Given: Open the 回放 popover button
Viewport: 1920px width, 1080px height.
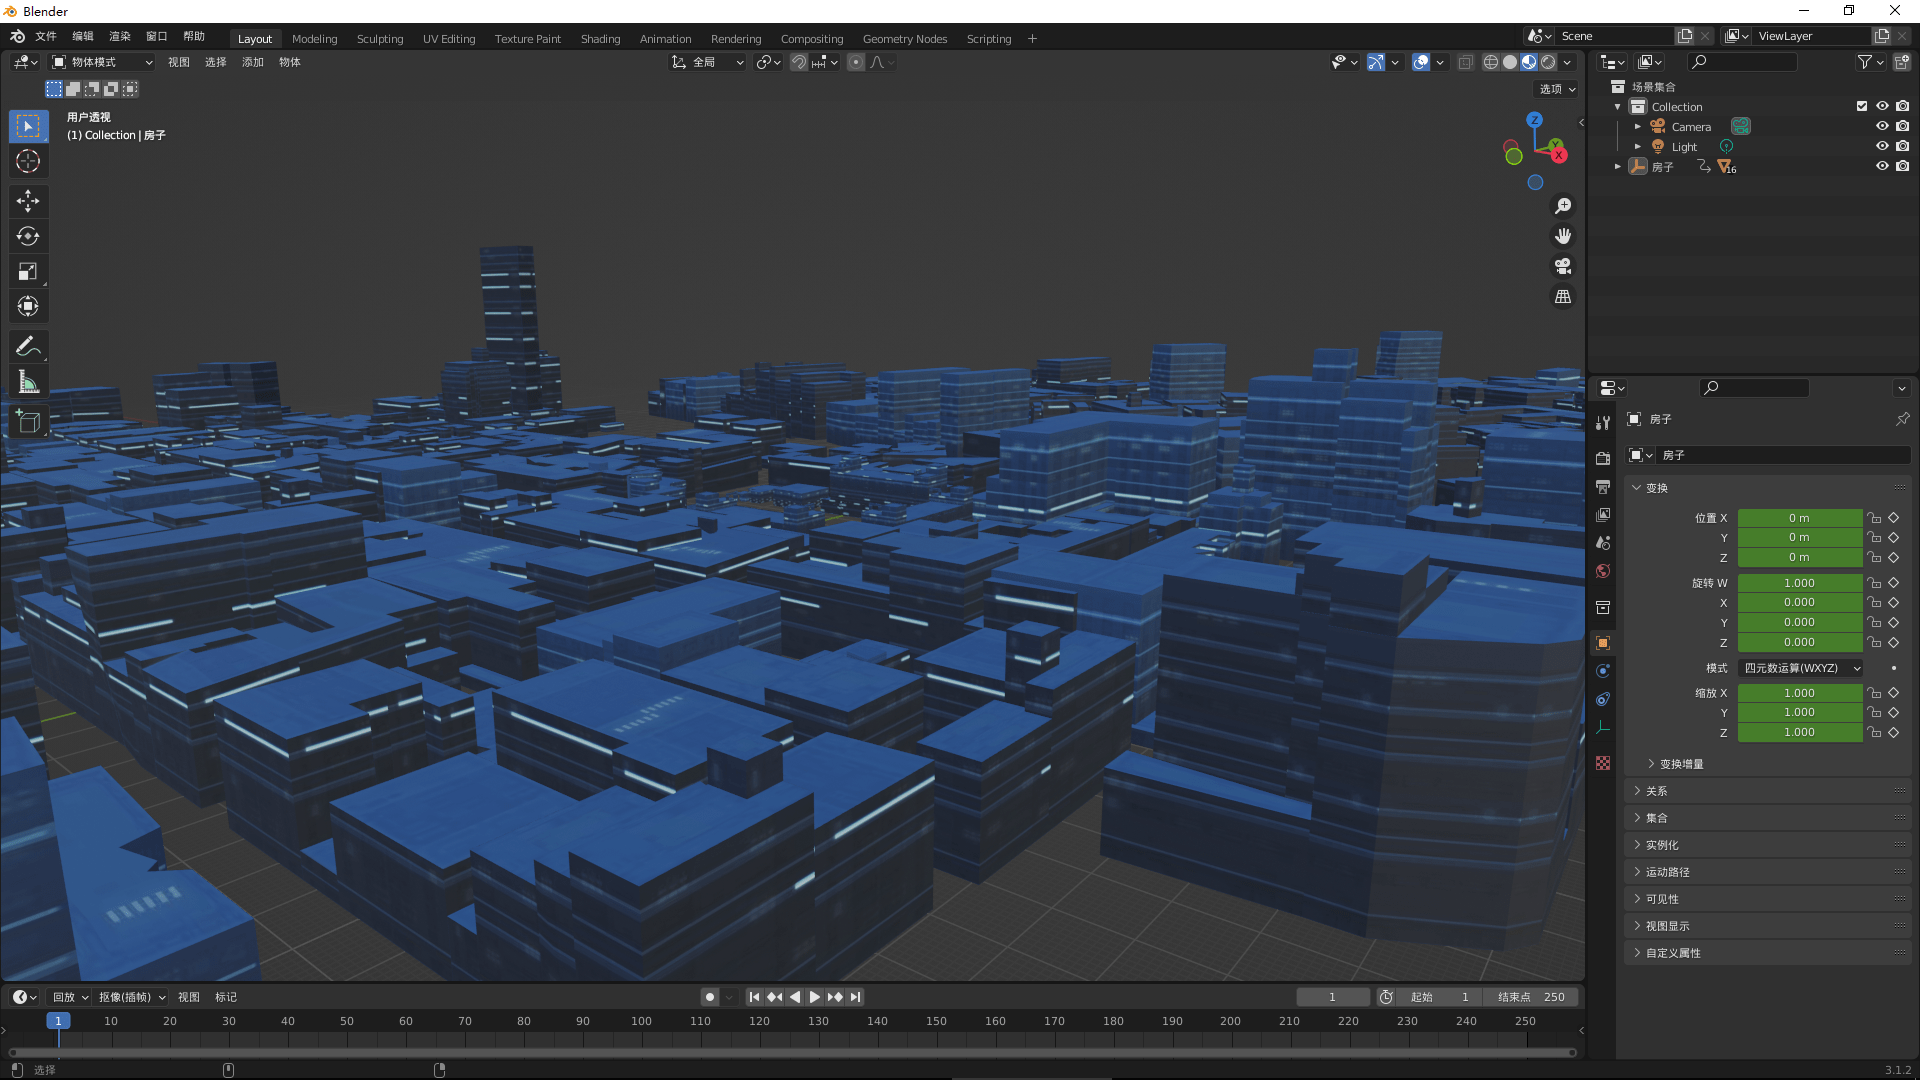Looking at the screenshot, I should coord(70,997).
